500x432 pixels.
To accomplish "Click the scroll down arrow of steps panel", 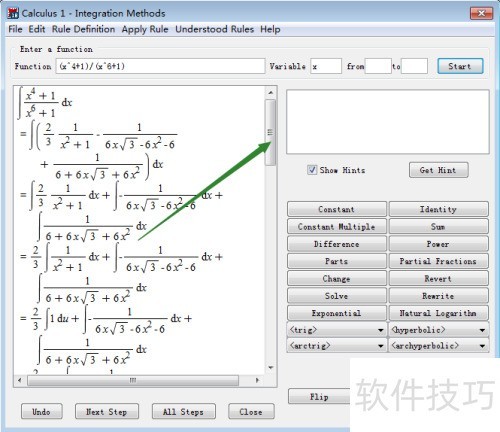I will tap(270, 368).
